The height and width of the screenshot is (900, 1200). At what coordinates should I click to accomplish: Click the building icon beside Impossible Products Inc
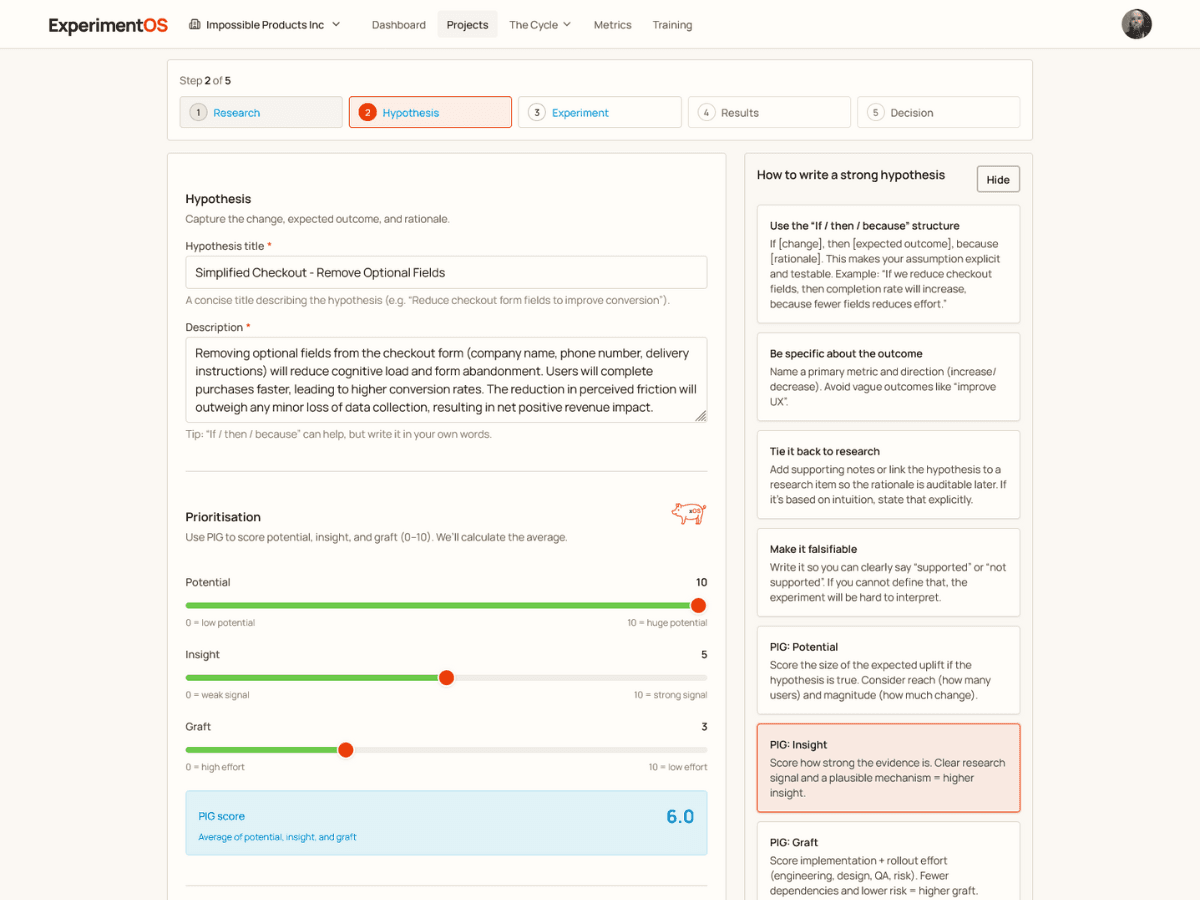tap(194, 24)
